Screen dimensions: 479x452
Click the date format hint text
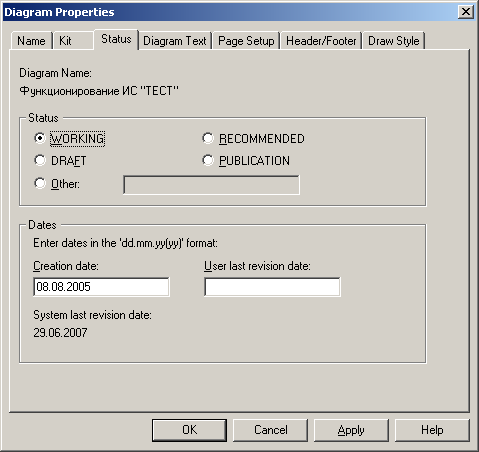pyautogui.click(x=125, y=243)
